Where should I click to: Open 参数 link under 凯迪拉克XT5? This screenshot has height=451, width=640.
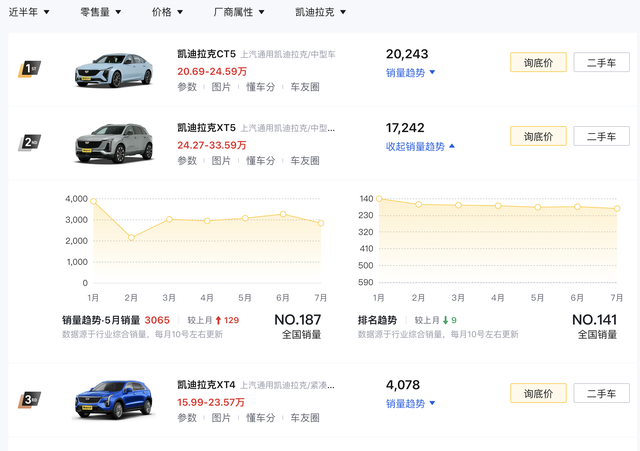pos(187,161)
